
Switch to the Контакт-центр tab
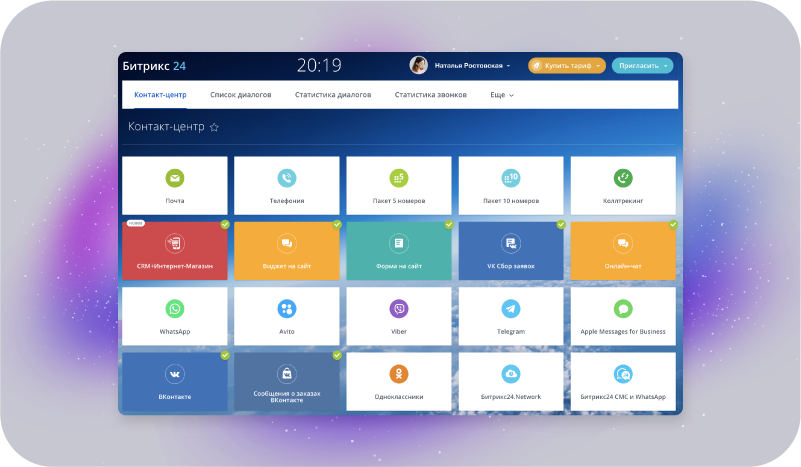point(160,95)
